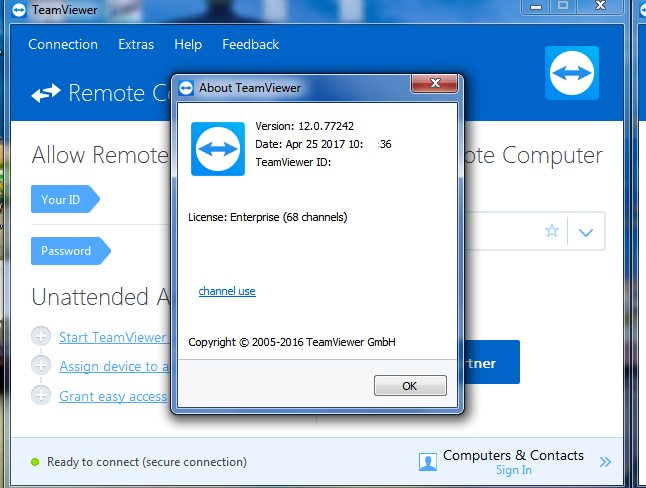Click the favorite star in partner ID field
The width and height of the screenshot is (646, 488).
552,230
